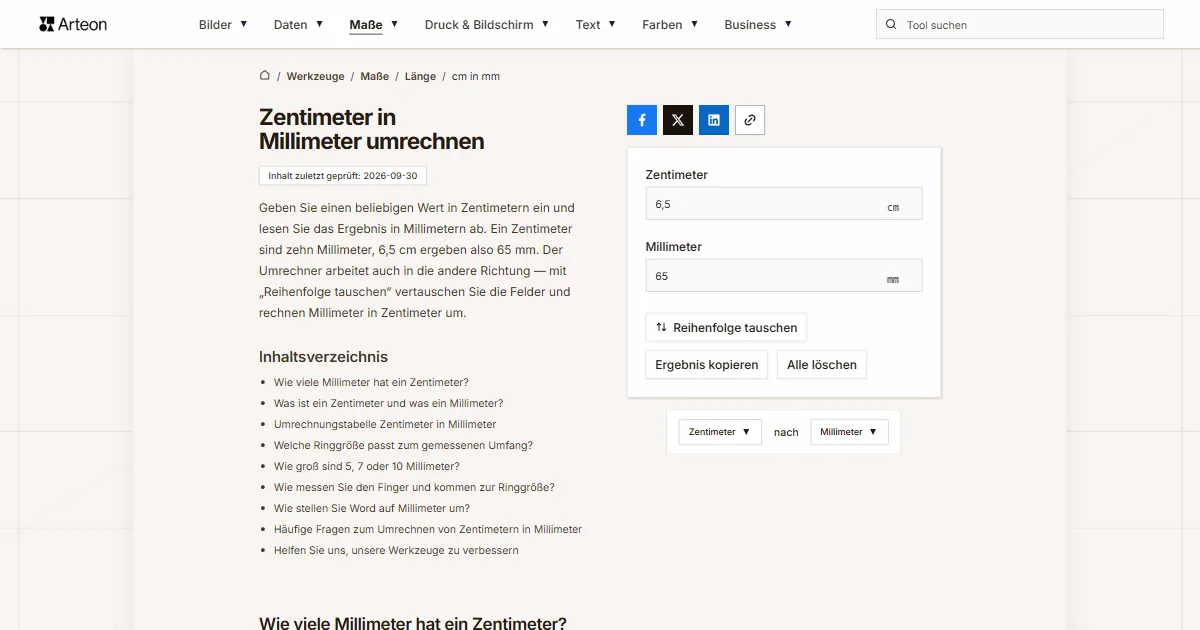Click Alle löschen button

[822, 365]
